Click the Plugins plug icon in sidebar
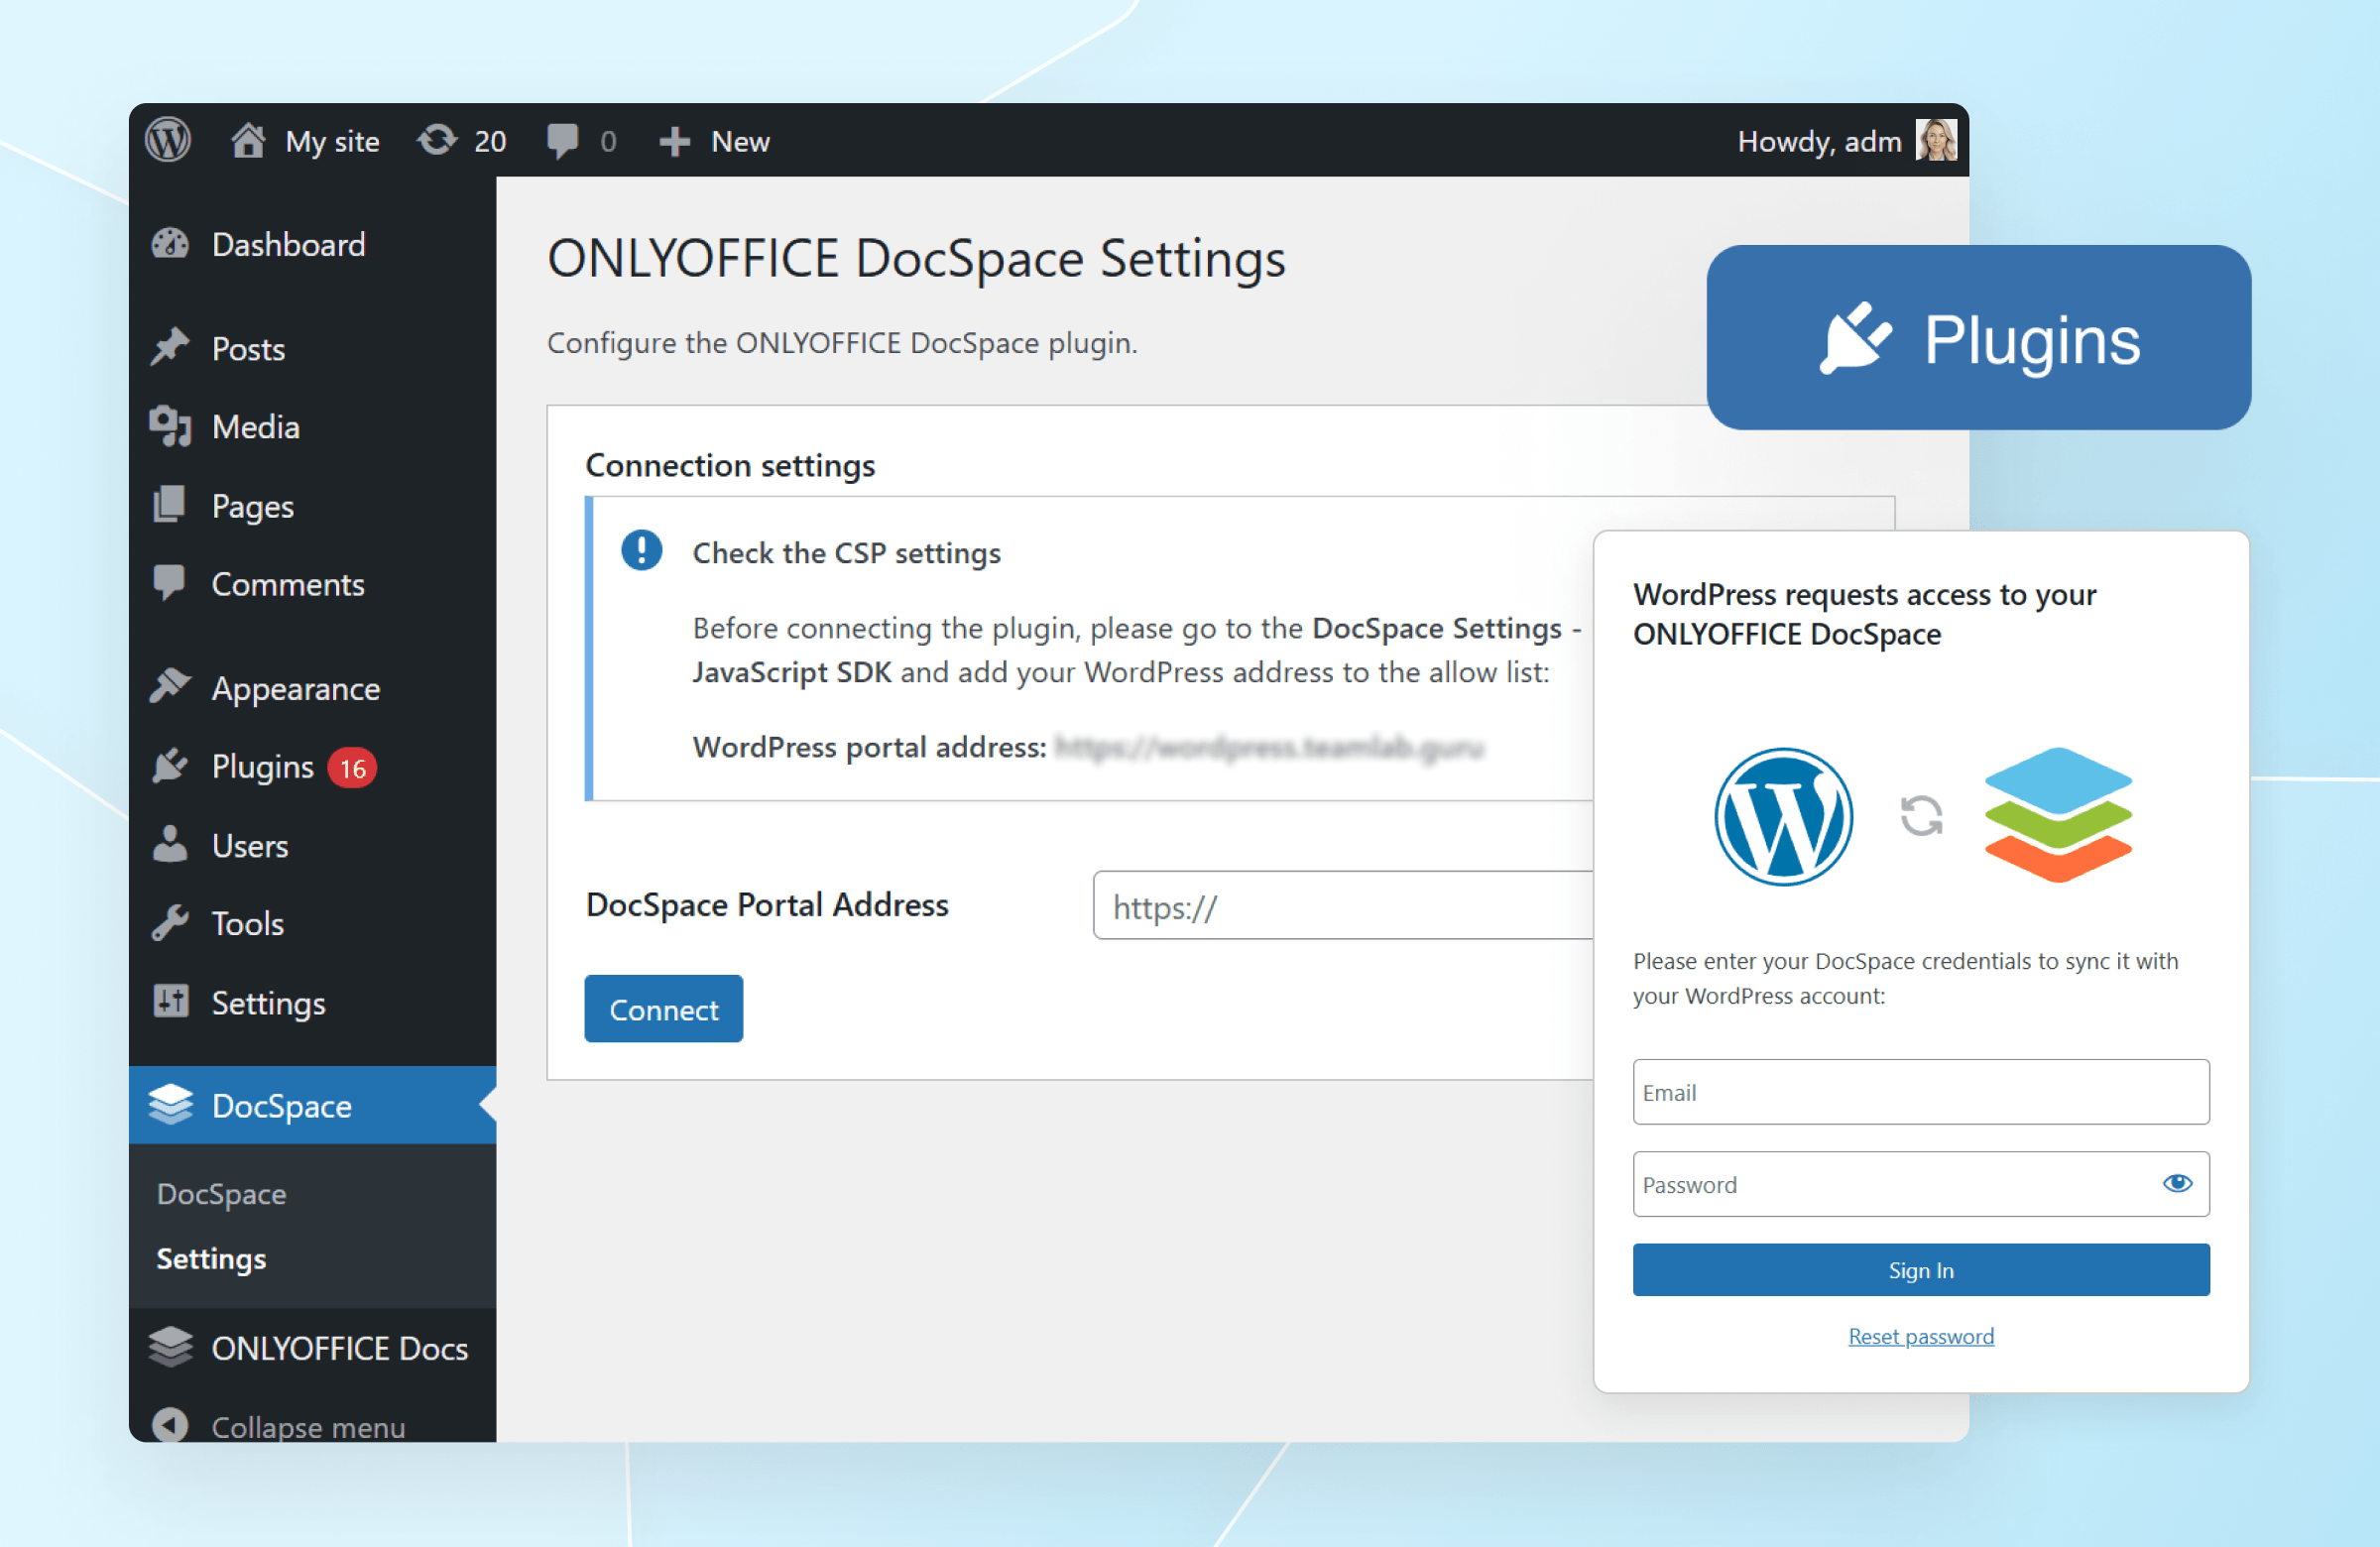Image resolution: width=2380 pixels, height=1547 pixels. [170, 766]
